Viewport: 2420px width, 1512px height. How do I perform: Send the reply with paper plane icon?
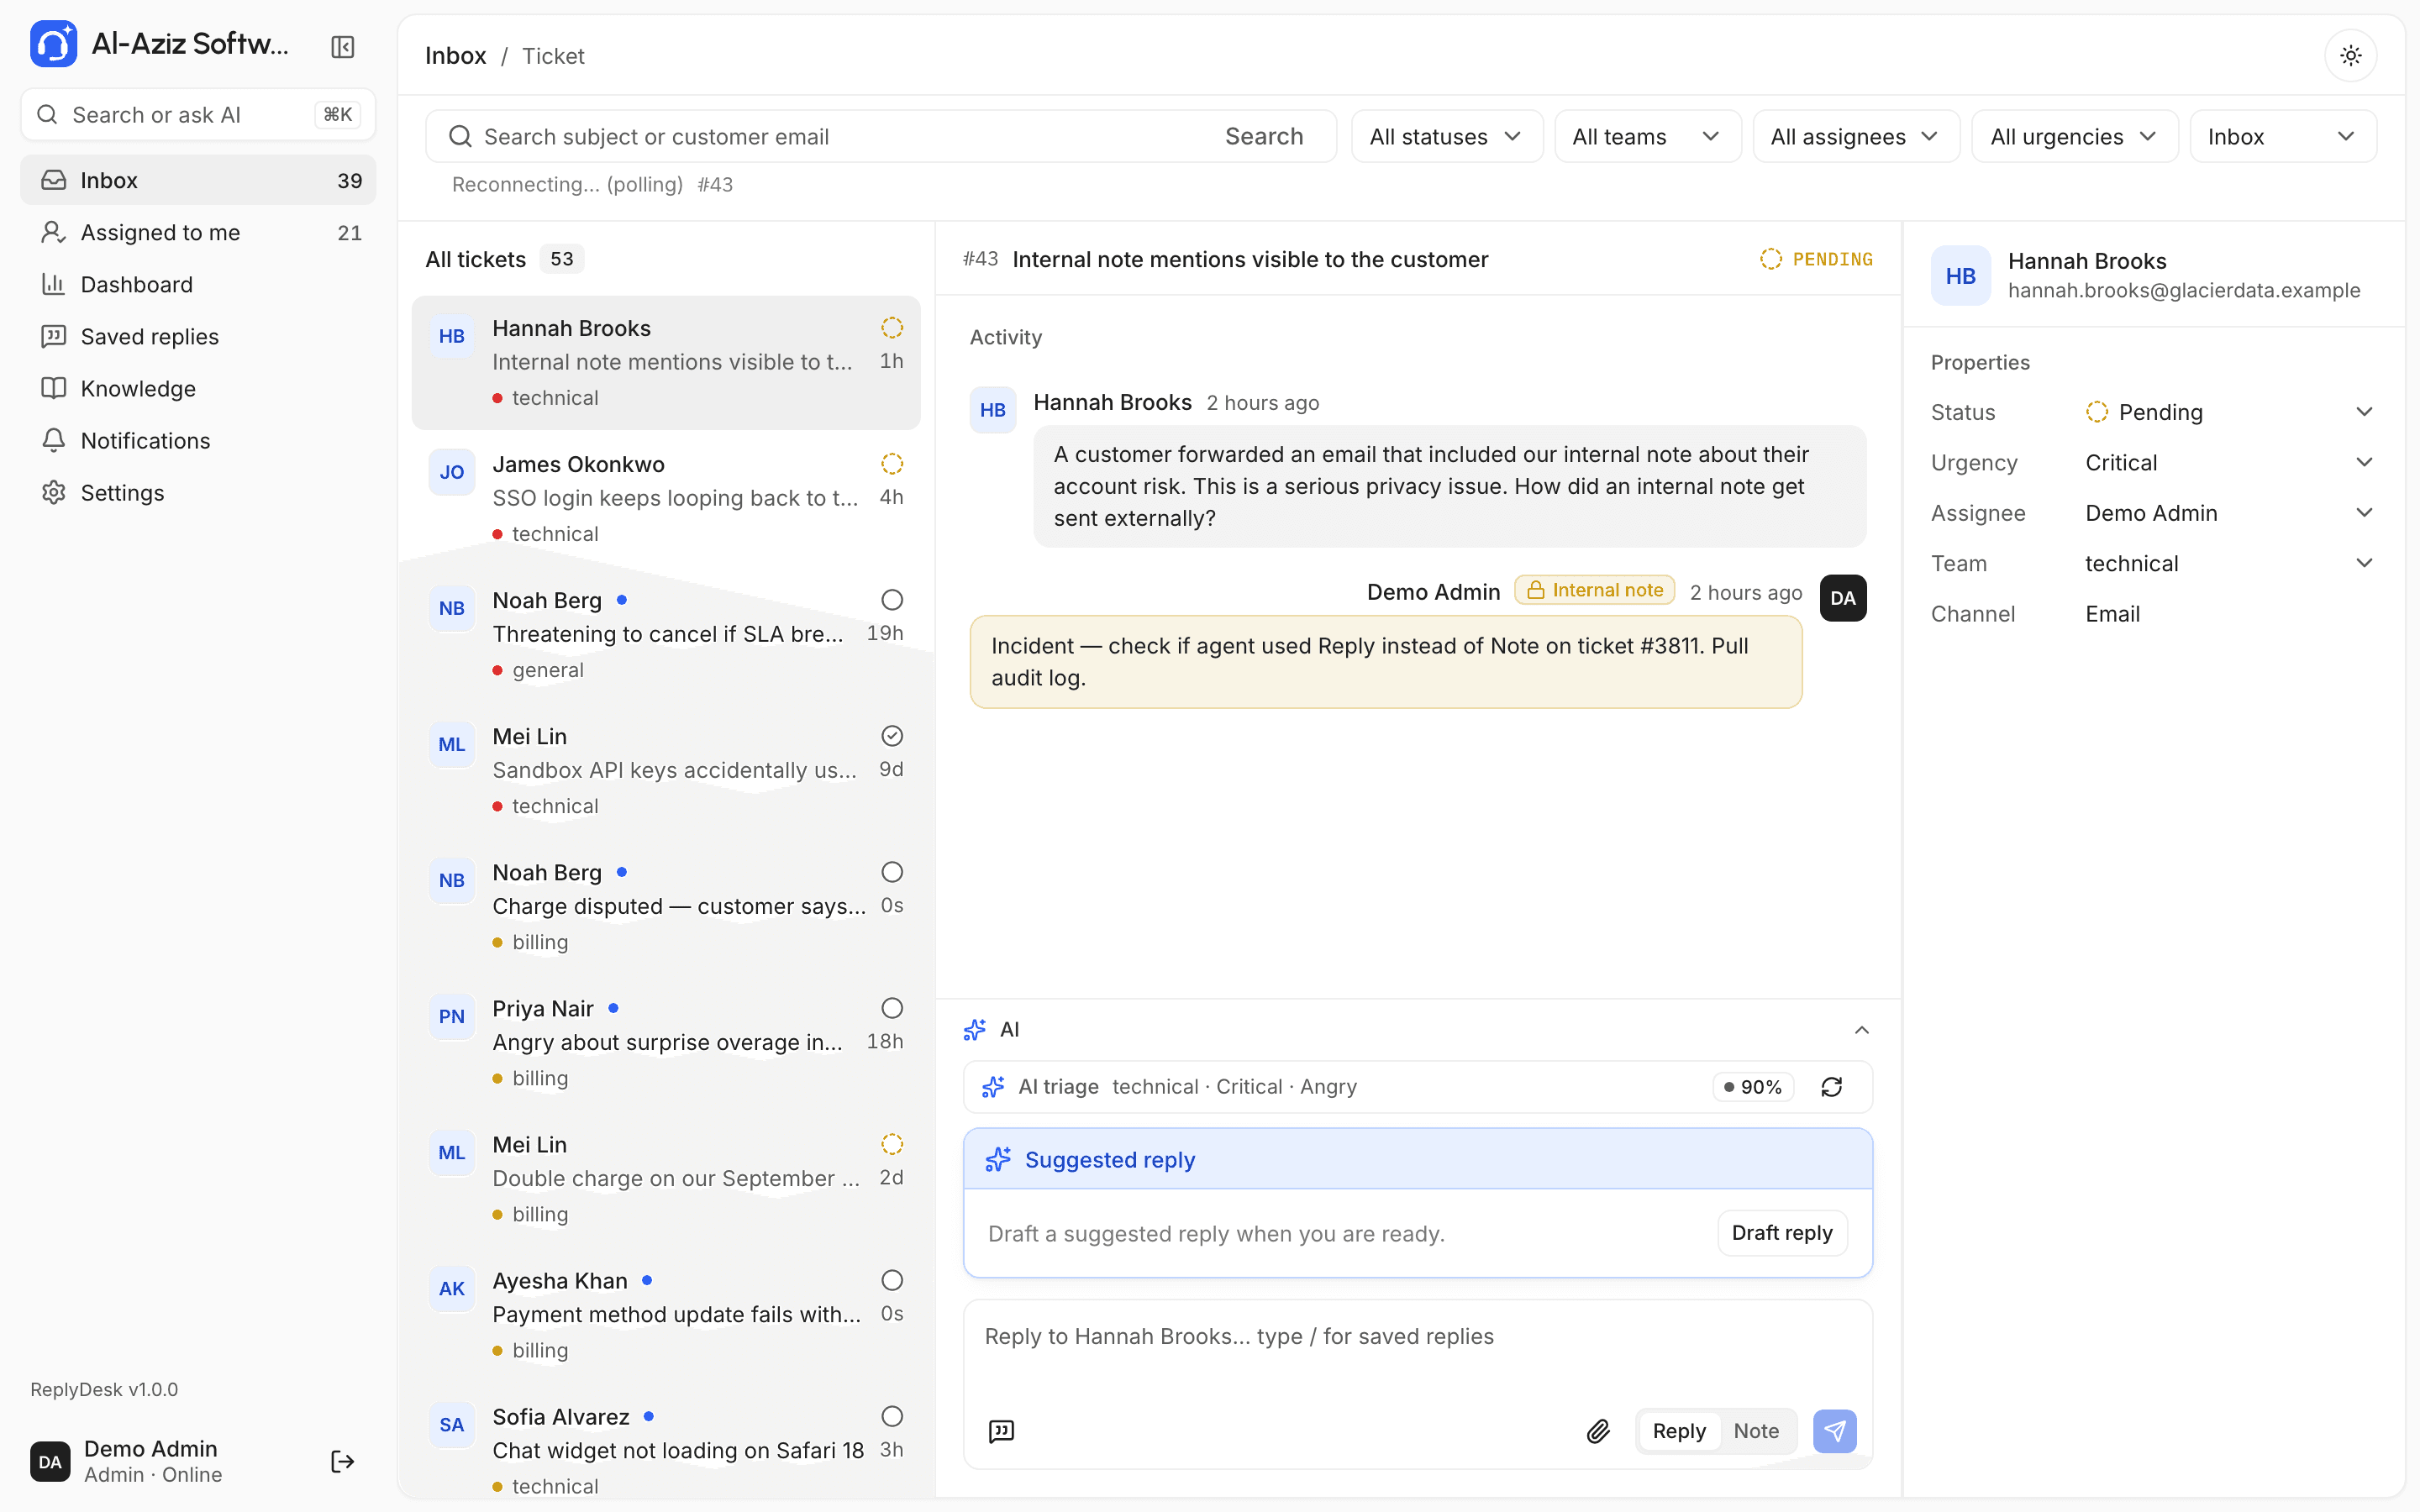(1834, 1431)
